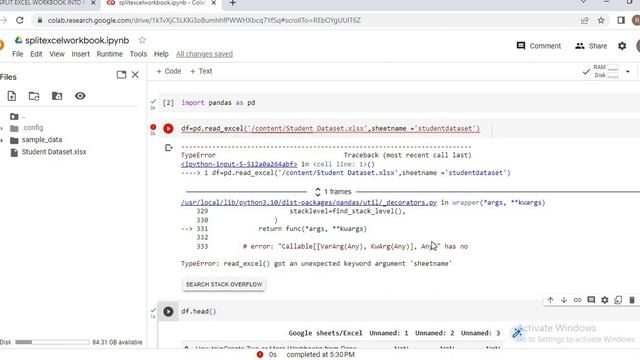
Task: Add a new Text cell
Action: pos(201,71)
